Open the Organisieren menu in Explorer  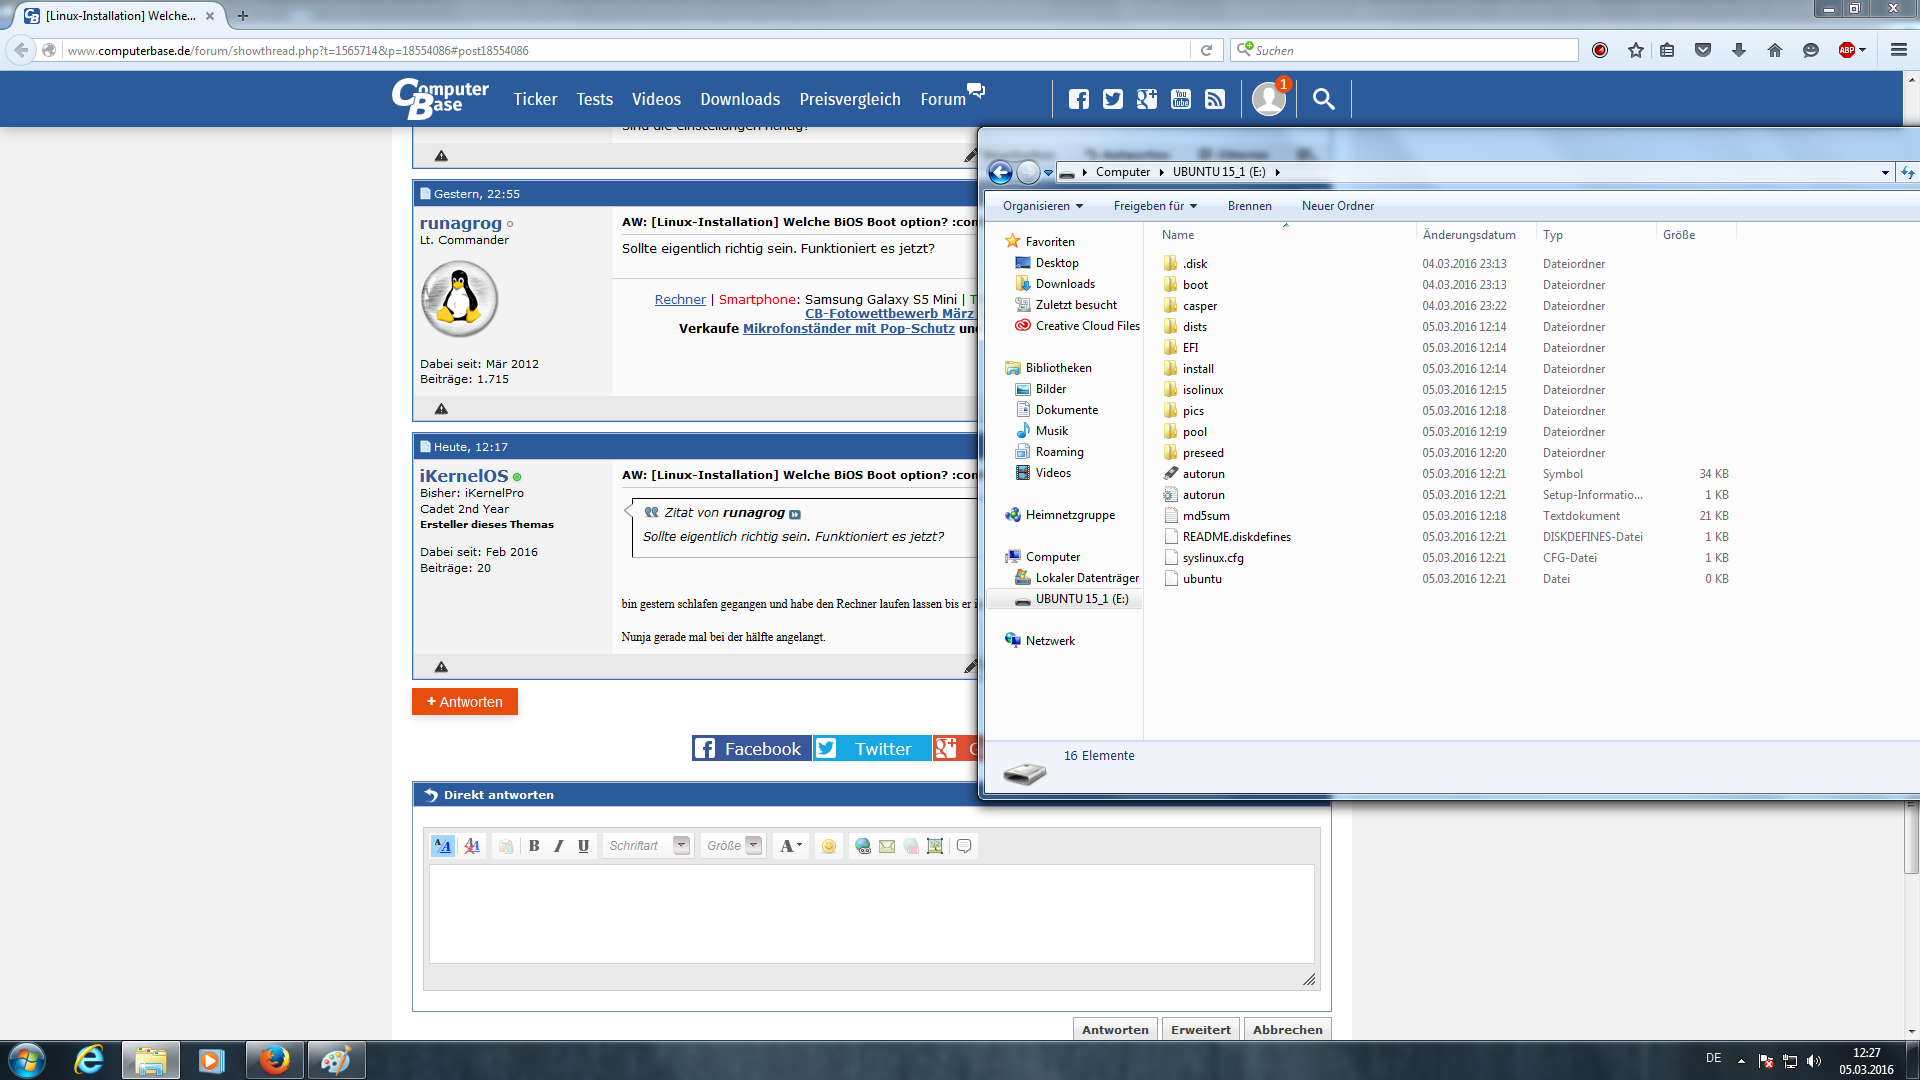coord(1042,206)
